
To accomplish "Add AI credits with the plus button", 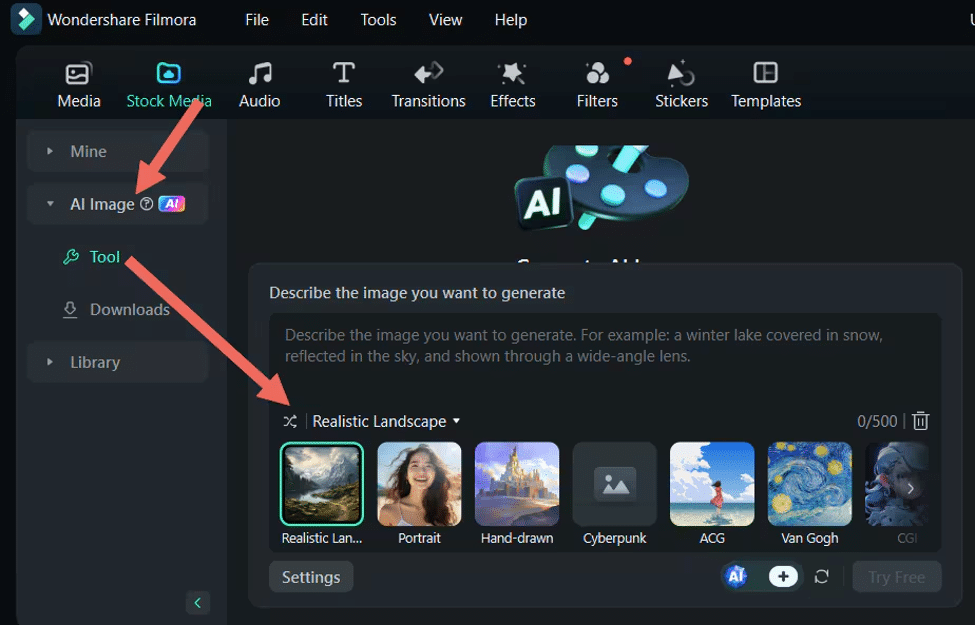I will click(783, 576).
